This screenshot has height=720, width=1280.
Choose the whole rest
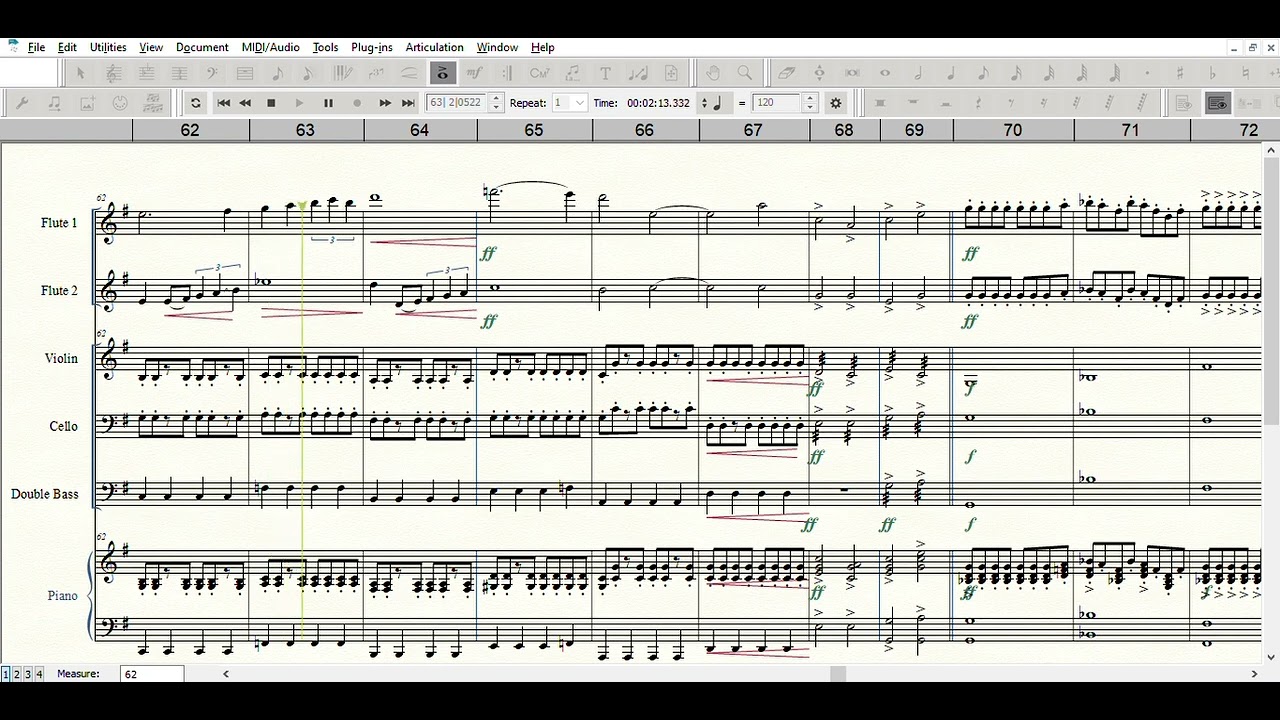click(913, 103)
